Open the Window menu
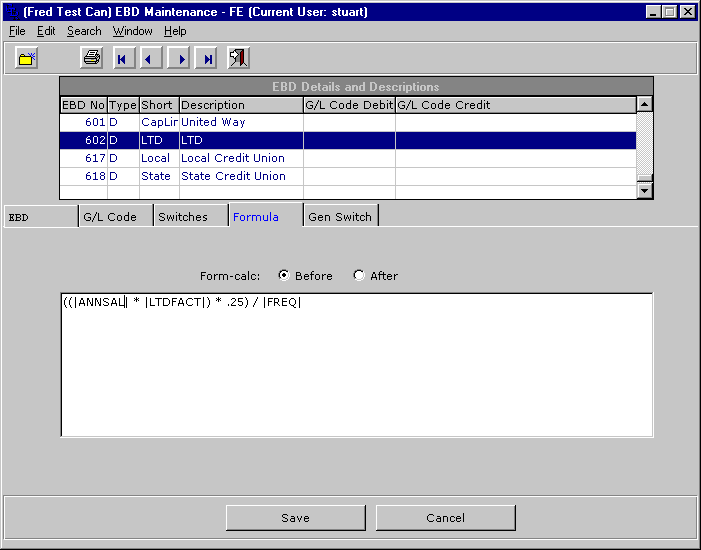 (x=132, y=31)
